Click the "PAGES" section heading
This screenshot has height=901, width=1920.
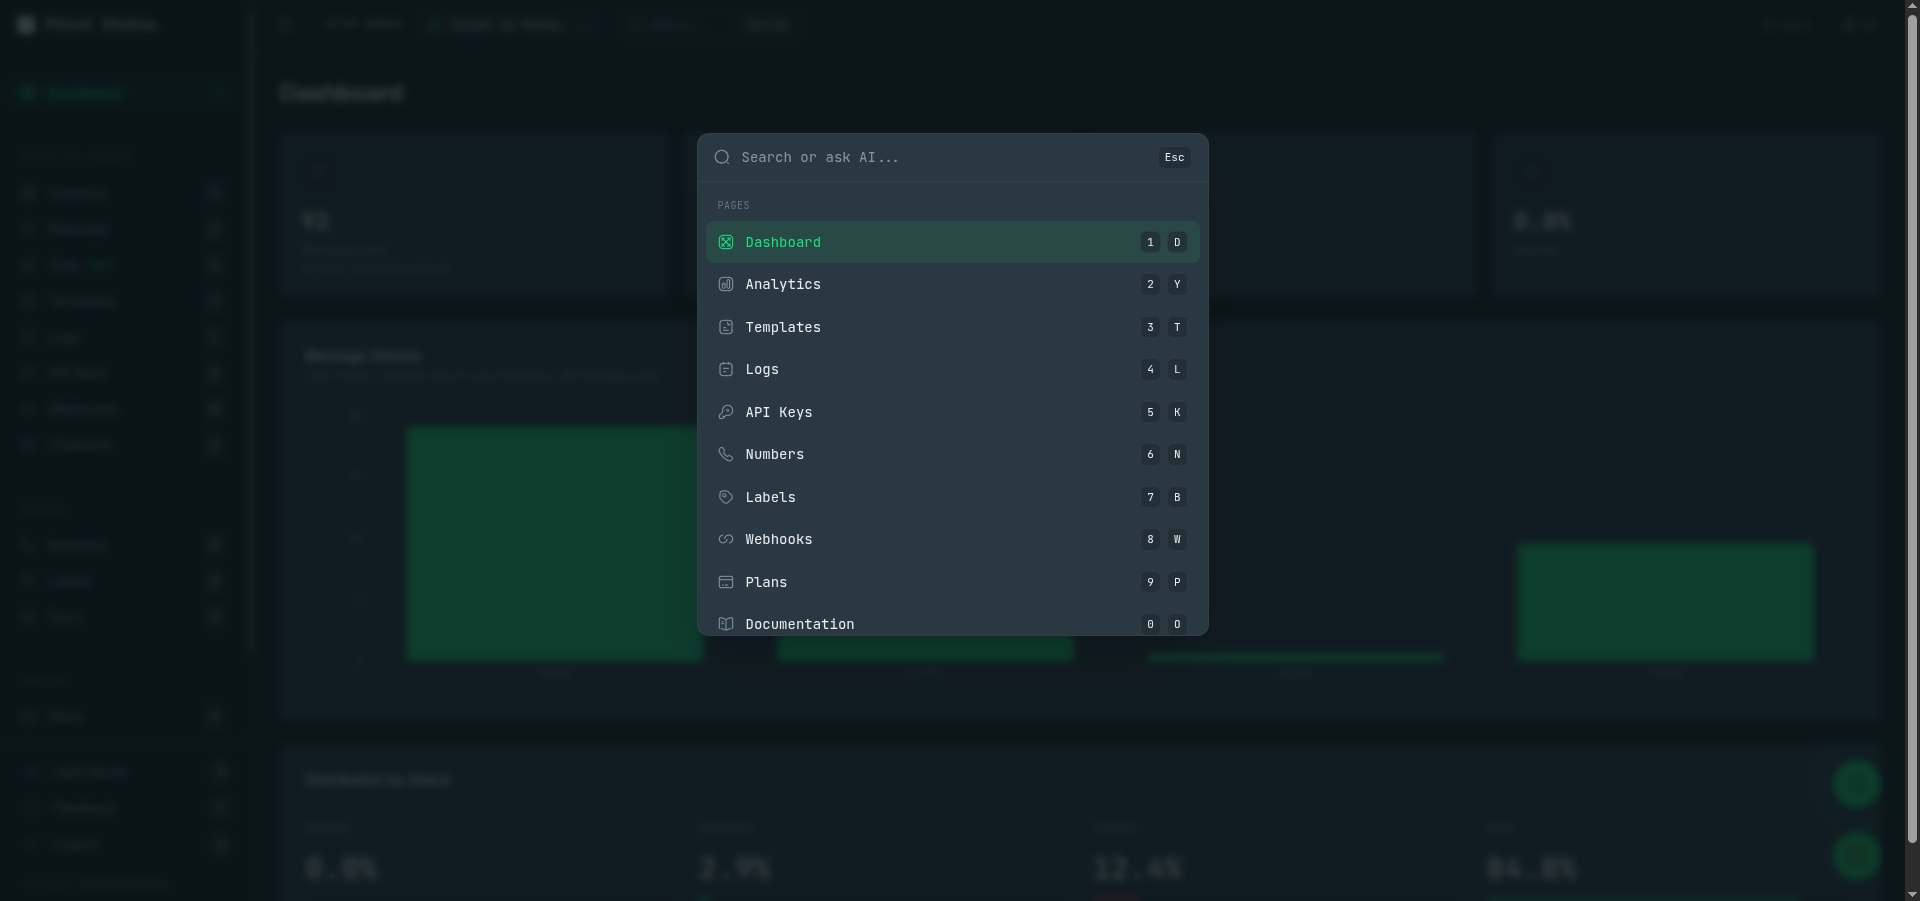[733, 205]
